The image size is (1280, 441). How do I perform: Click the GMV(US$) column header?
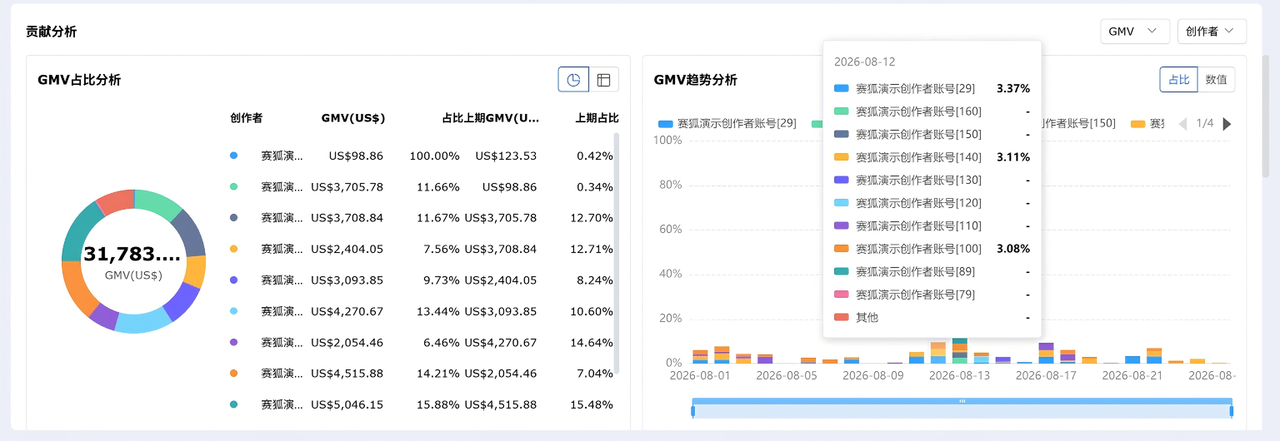coord(352,118)
